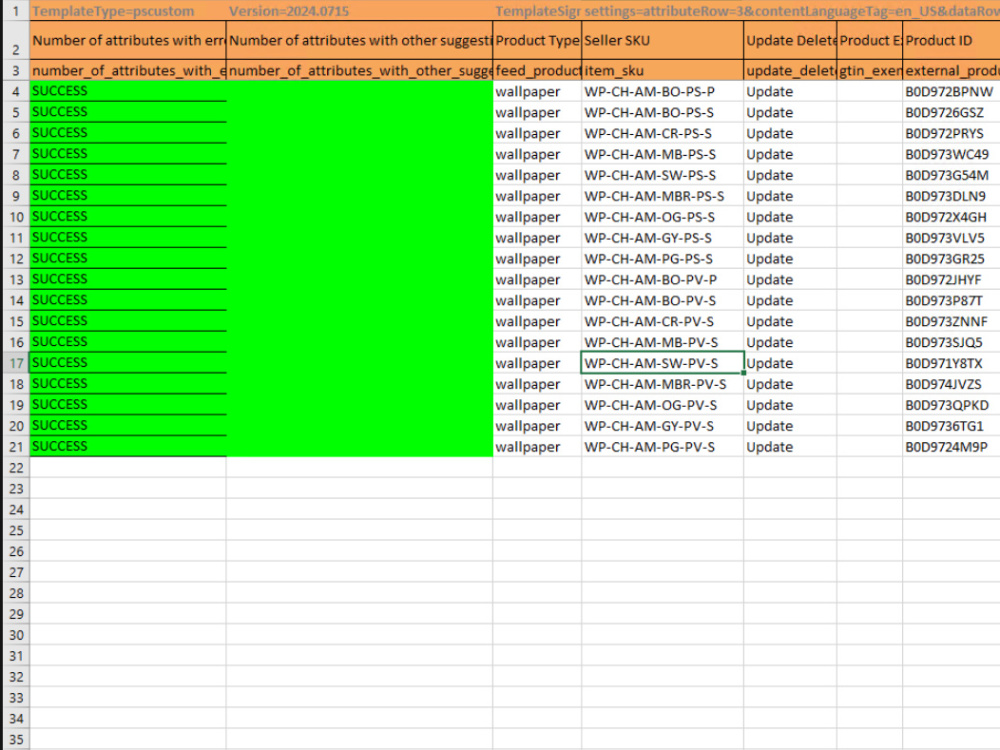Click Product ID cell B0D973P87T

(x=951, y=300)
